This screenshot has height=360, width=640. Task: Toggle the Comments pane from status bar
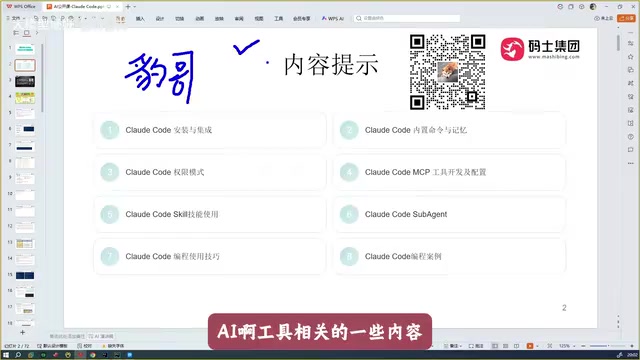476,346
